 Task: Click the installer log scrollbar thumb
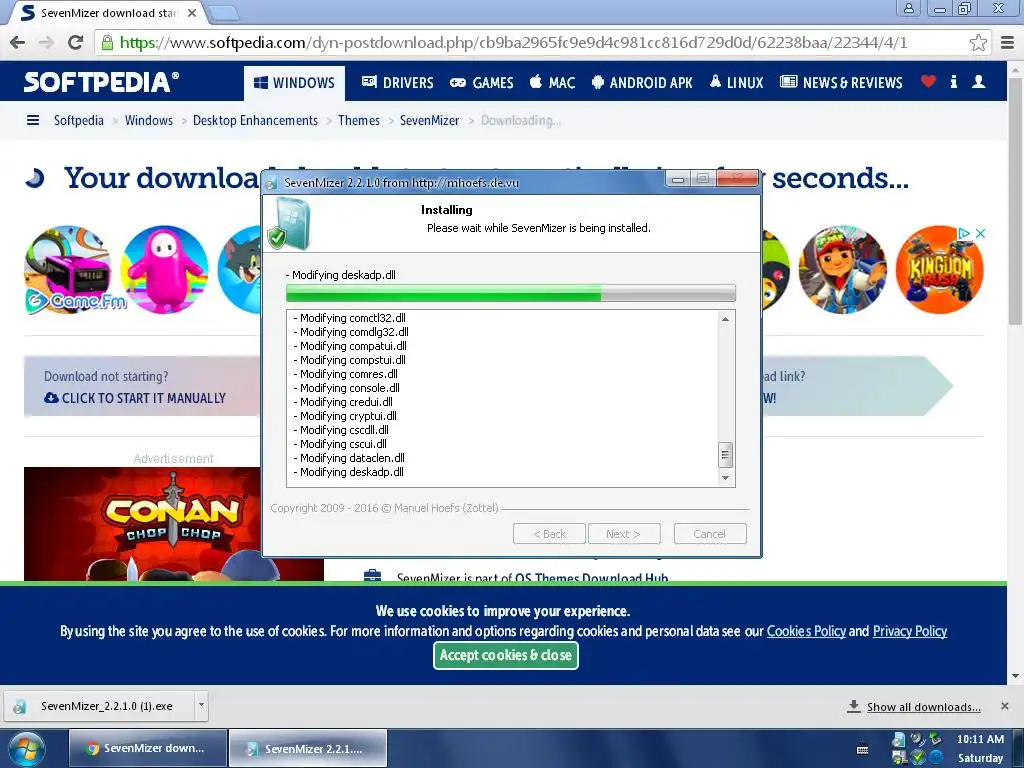[x=725, y=455]
